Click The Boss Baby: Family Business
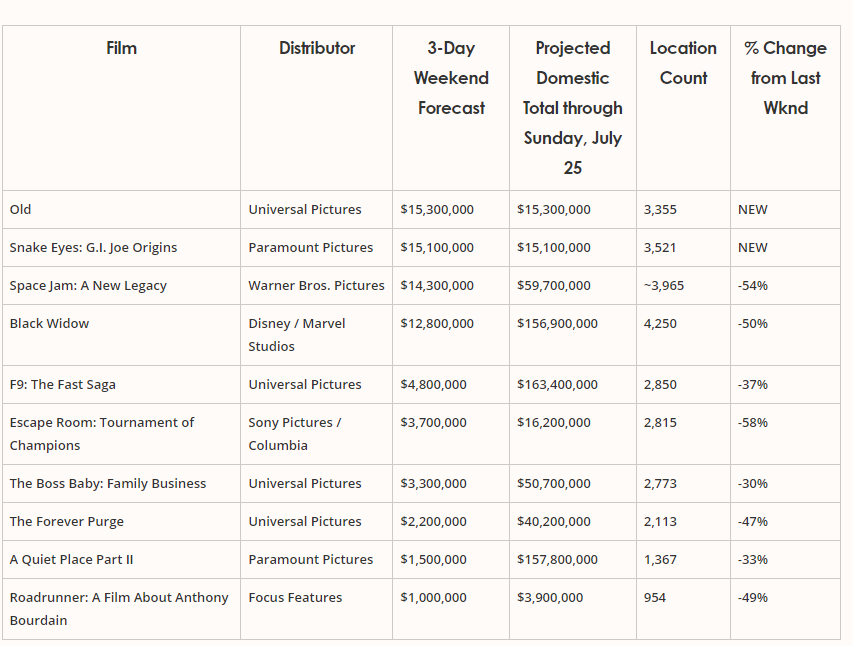 [x=108, y=484]
